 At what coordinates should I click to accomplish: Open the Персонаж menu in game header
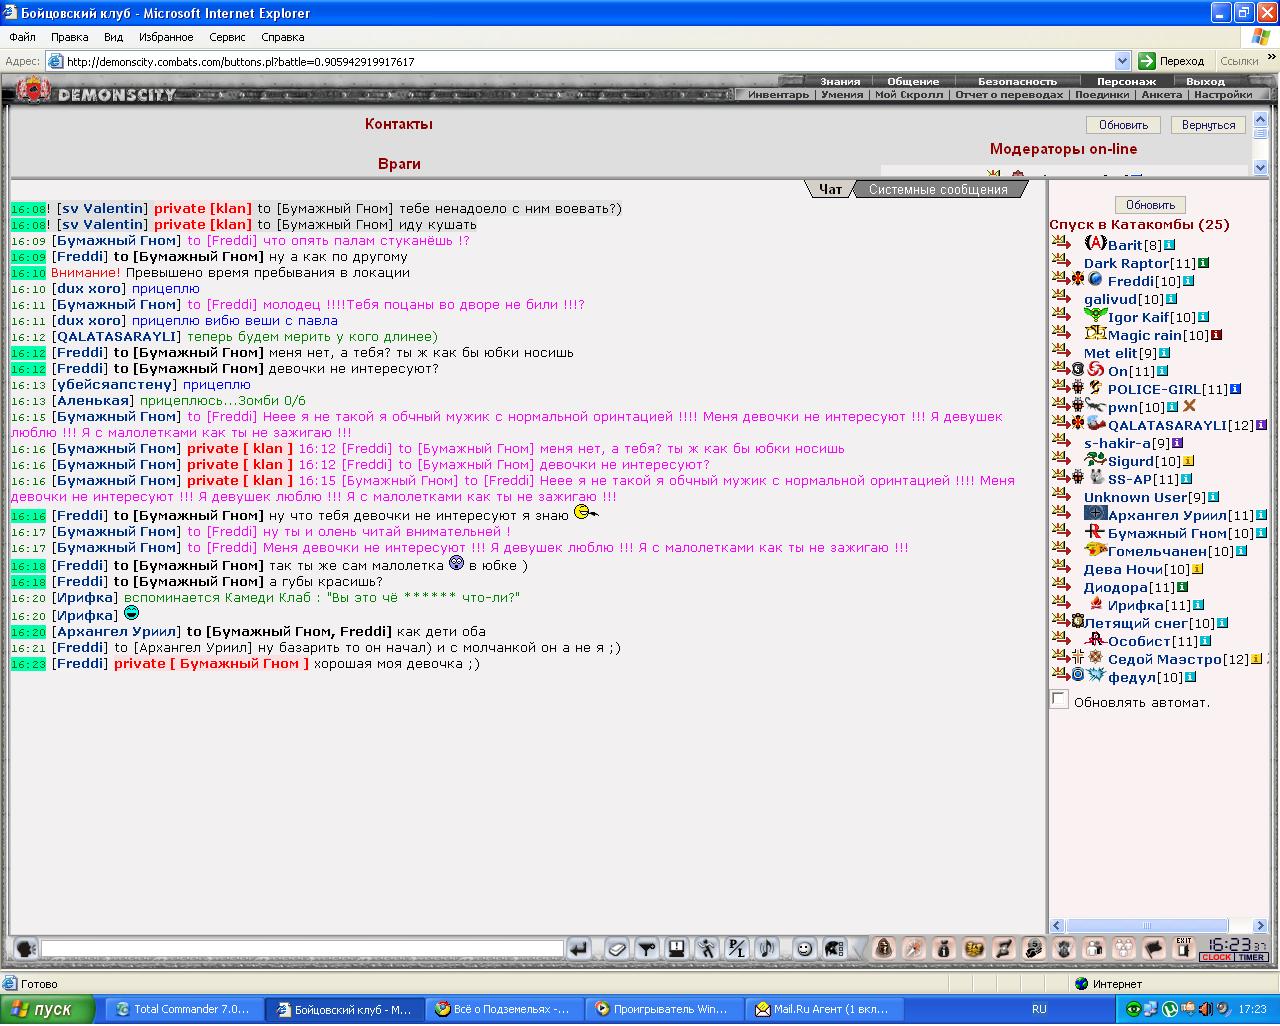tap(1126, 81)
